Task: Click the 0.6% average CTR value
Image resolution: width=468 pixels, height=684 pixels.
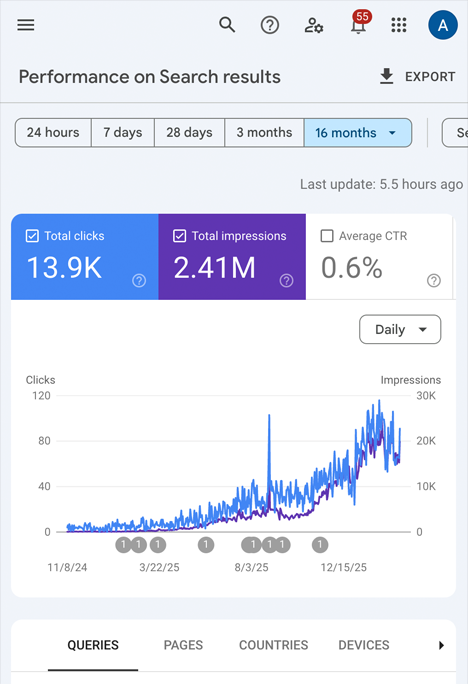Action: 352,267
